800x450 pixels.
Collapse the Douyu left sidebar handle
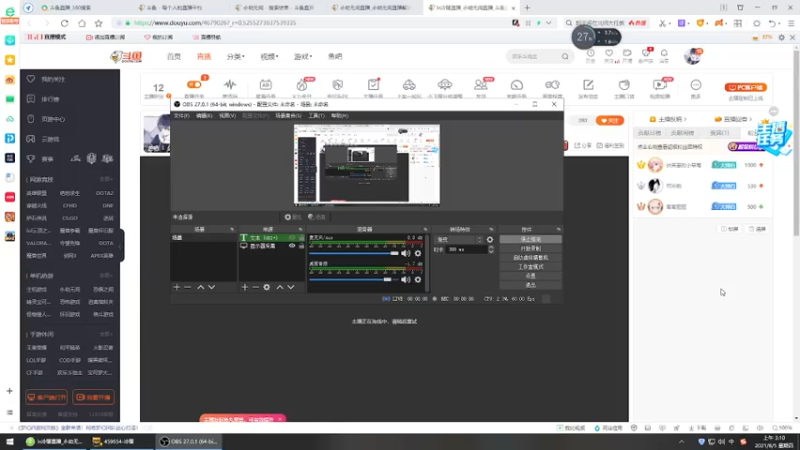coord(121,246)
